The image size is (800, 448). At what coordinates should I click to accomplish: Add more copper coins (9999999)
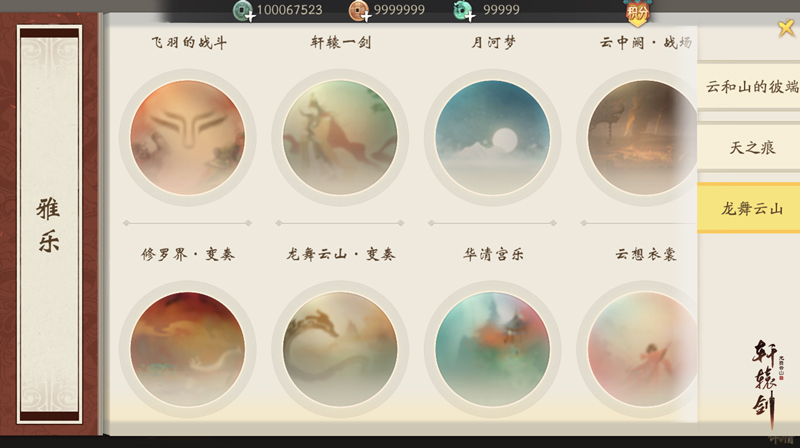[x=360, y=11]
